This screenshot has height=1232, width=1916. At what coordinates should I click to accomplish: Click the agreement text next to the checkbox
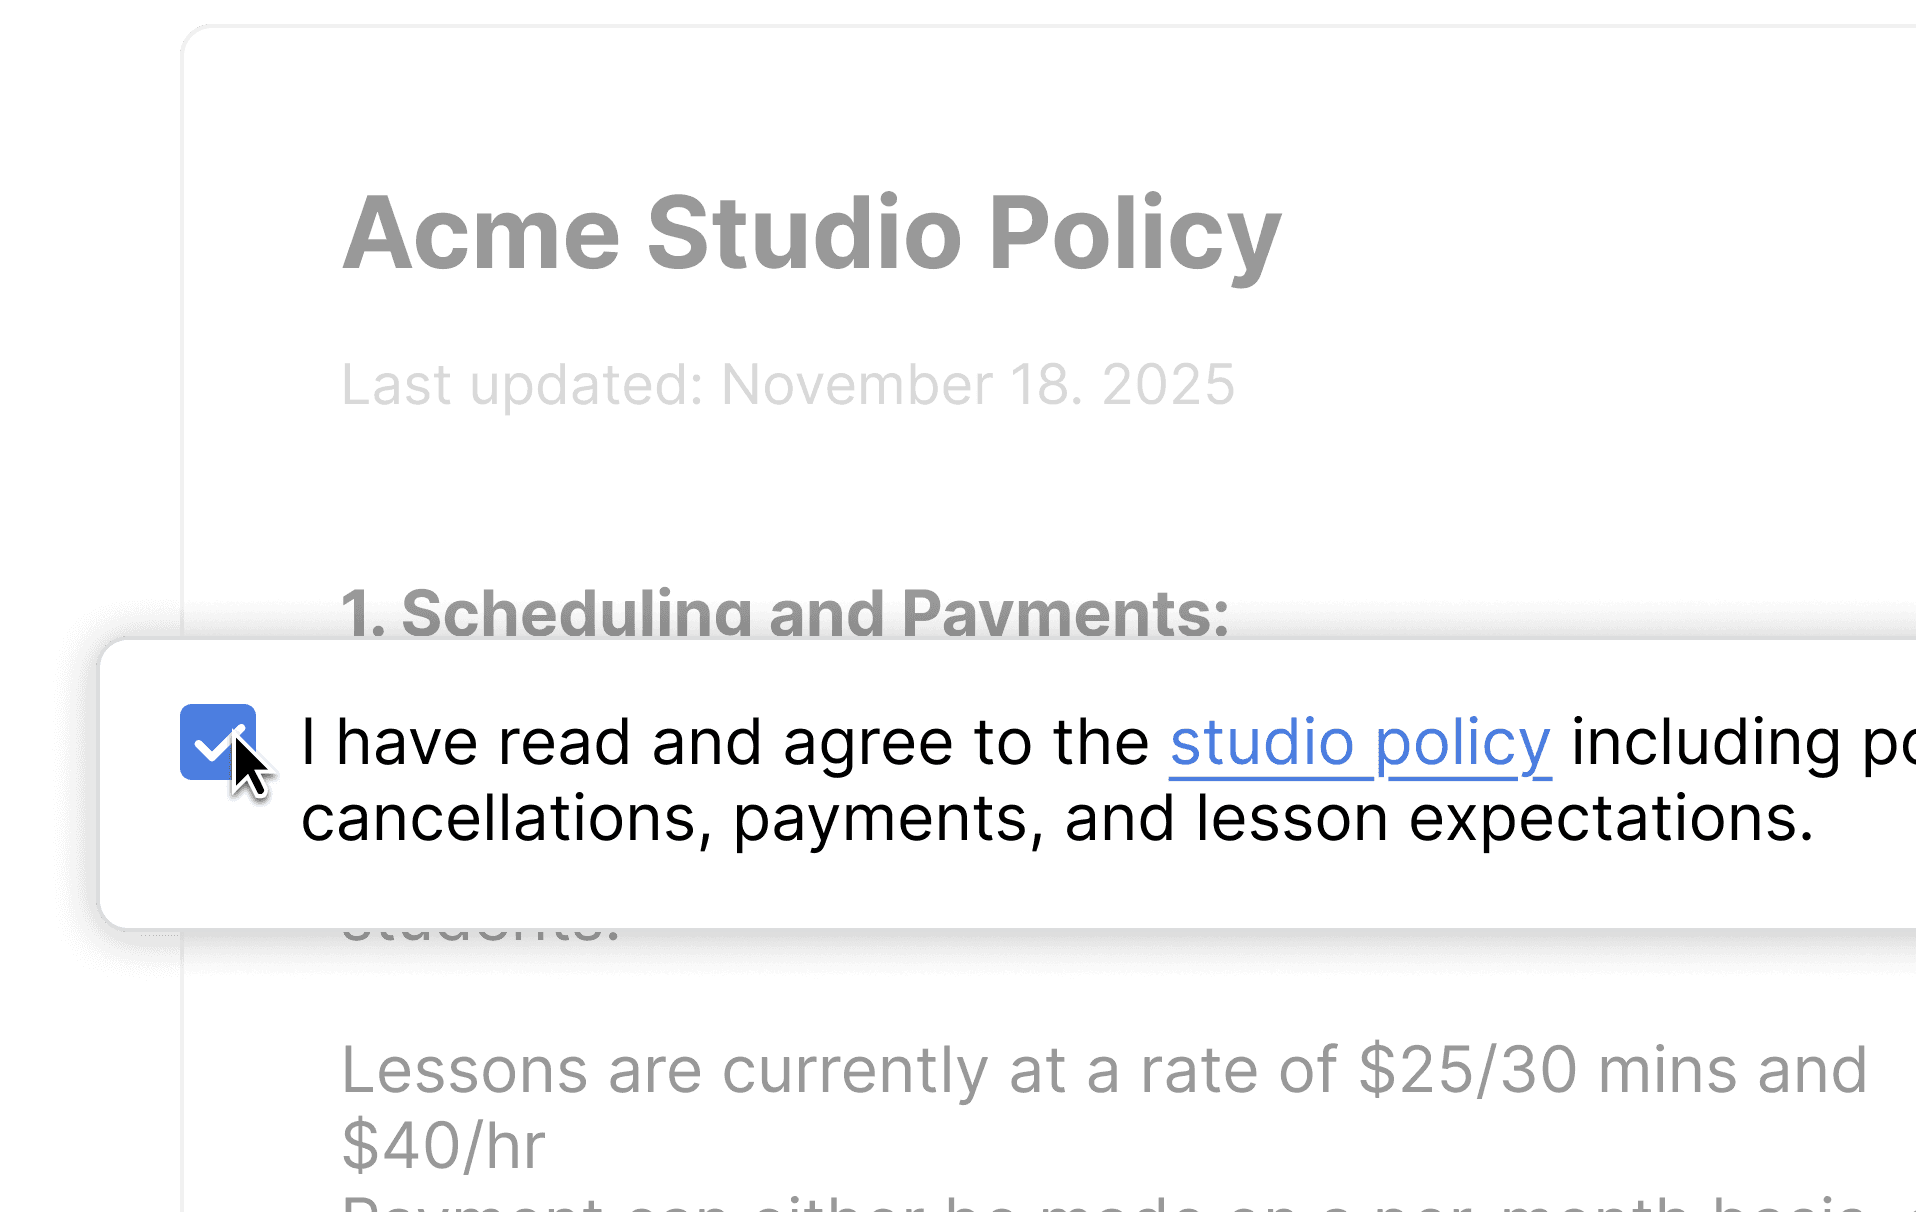[x=700, y=741]
